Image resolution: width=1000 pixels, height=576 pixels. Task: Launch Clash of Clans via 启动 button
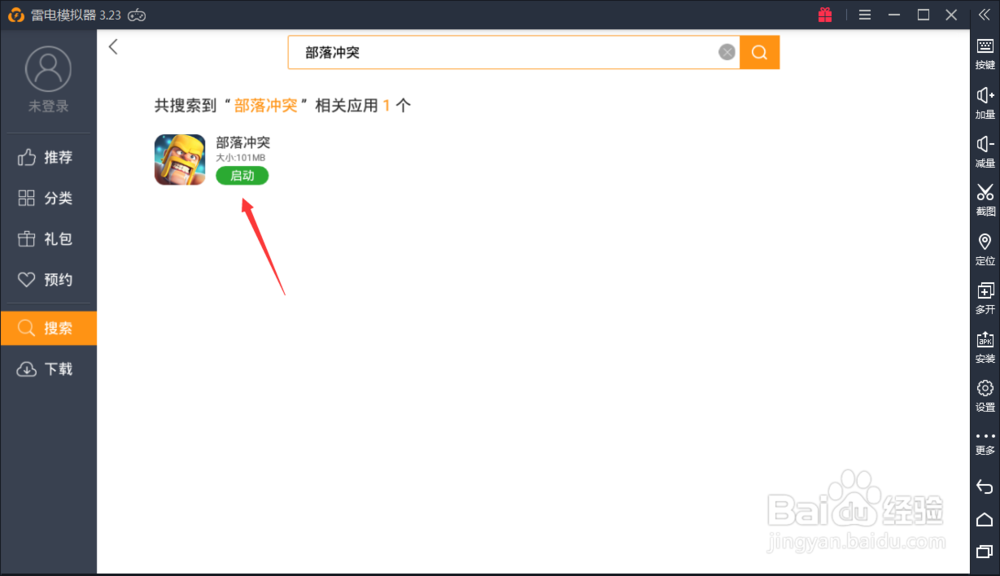(241, 175)
